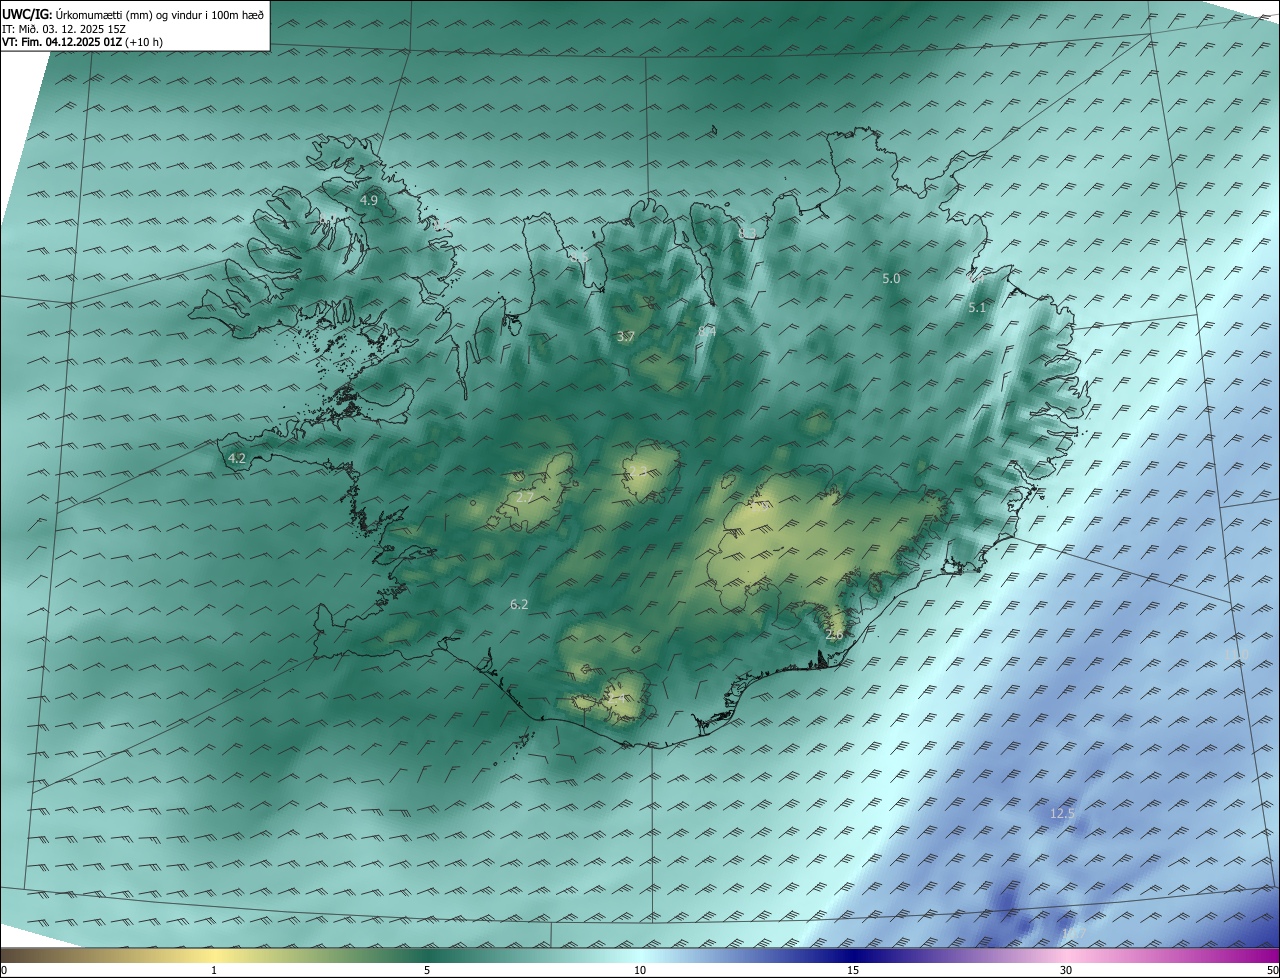Click the colorbar label 30
Image resolution: width=1280 pixels, height=978 pixels.
(1066, 970)
